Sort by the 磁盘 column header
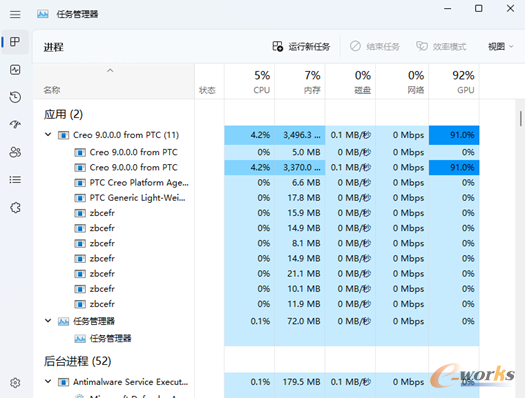Screen dimensions: 525x398 350,82
